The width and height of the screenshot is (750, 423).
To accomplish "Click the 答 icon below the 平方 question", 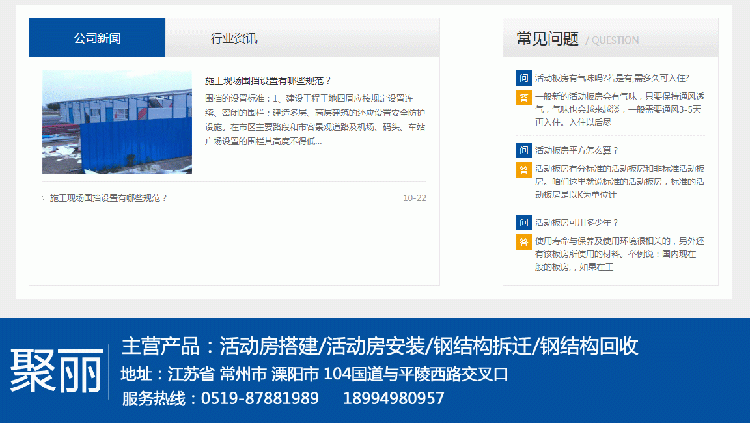I will 524,170.
